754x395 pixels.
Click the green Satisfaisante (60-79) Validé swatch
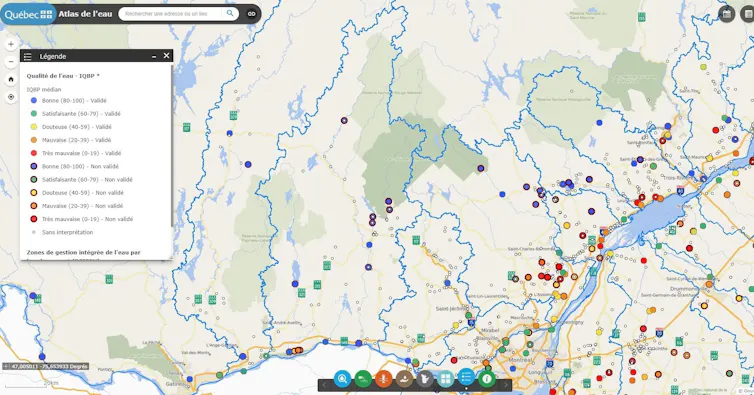pos(34,114)
